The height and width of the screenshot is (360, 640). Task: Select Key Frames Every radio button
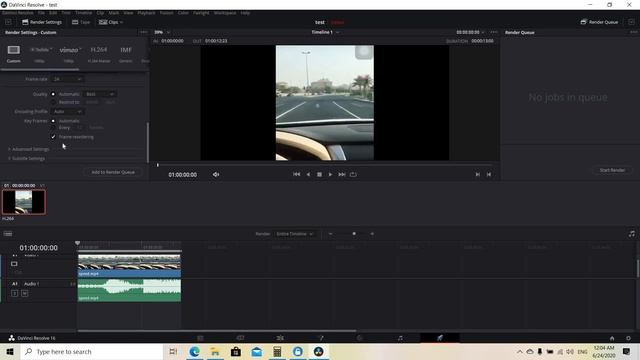[x=53, y=128]
